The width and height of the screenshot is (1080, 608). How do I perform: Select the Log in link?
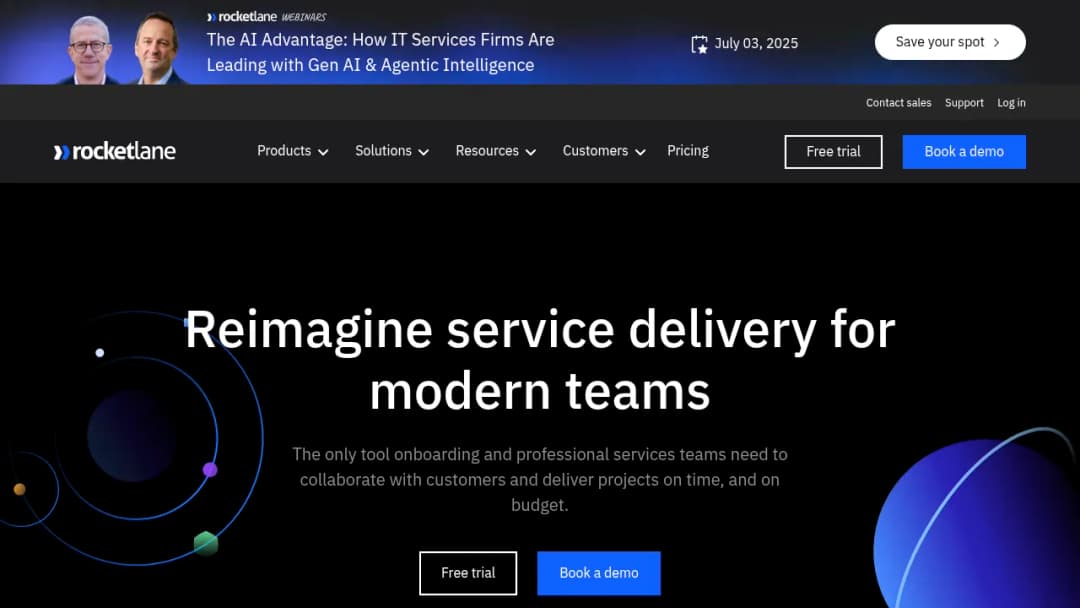pyautogui.click(x=1011, y=103)
